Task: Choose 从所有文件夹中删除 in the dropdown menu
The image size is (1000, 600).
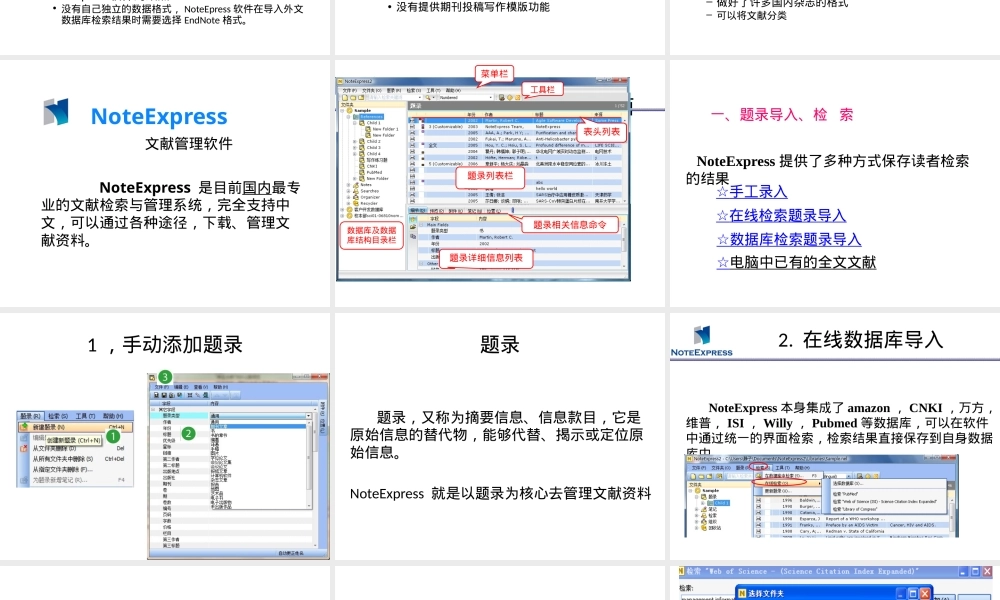Action: 76,458
